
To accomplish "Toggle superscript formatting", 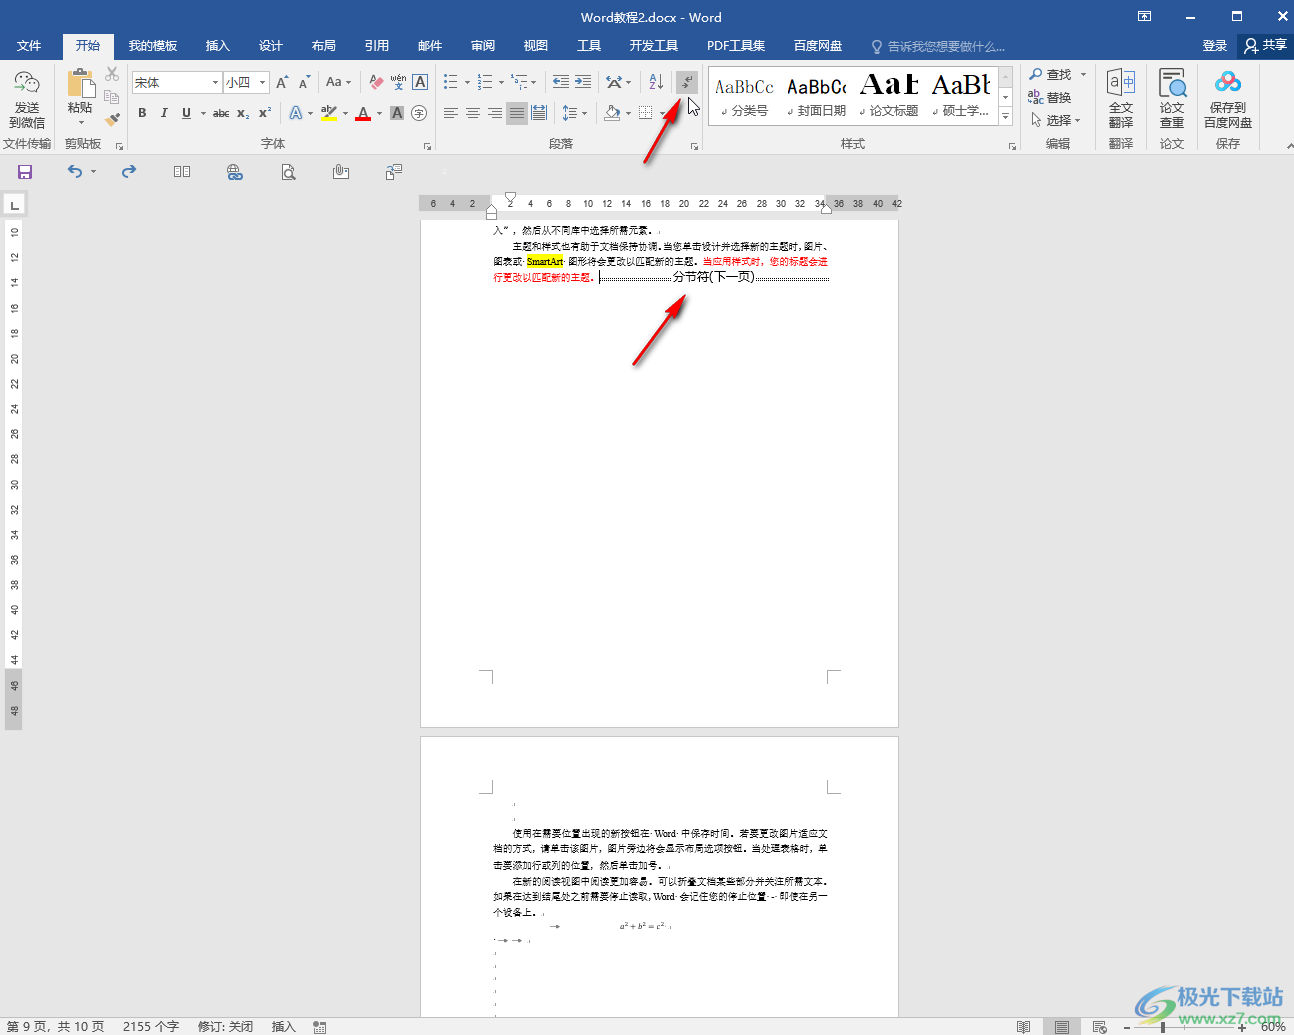I will 265,113.
